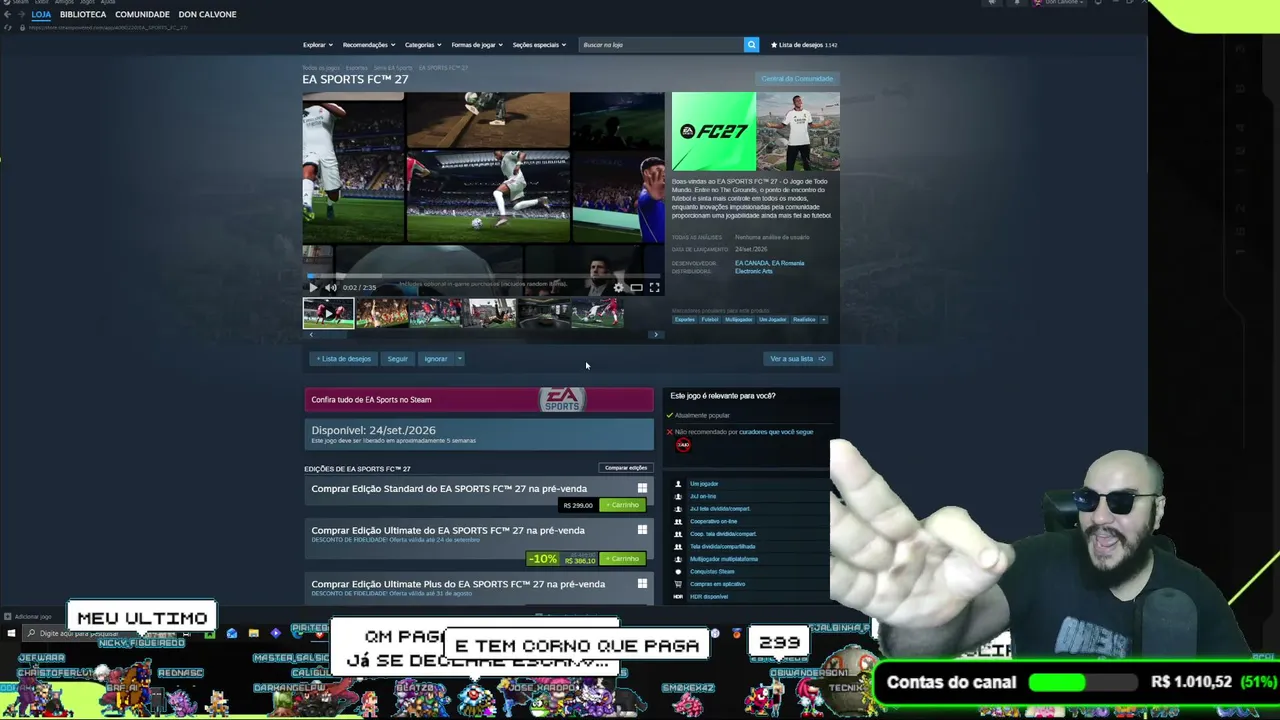Click the Buscar na loja search field
1280x720 pixels.
click(x=661, y=45)
